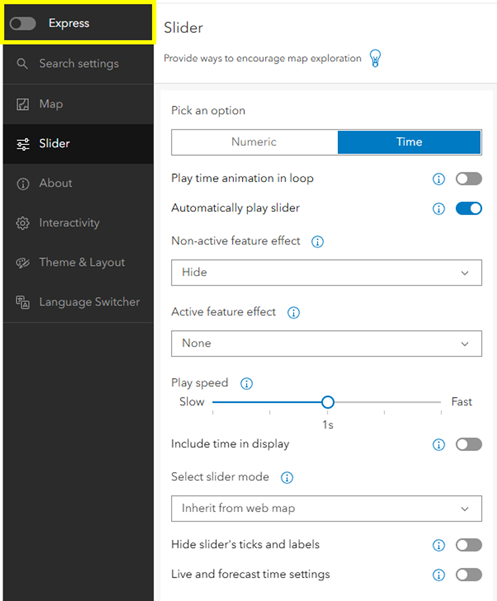Enable Play time animation in loop

(x=469, y=179)
